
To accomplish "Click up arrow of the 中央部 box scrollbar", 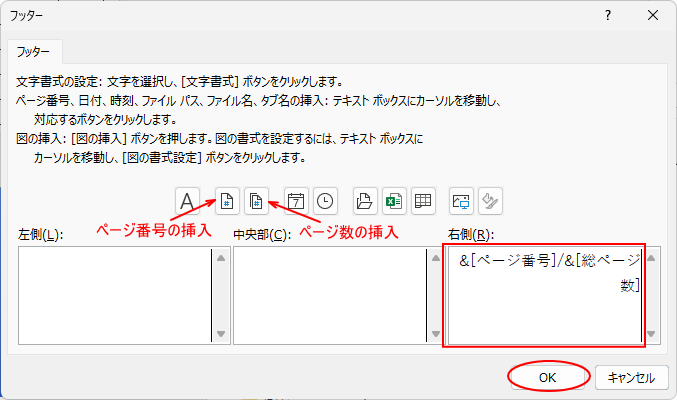I will coord(436,258).
